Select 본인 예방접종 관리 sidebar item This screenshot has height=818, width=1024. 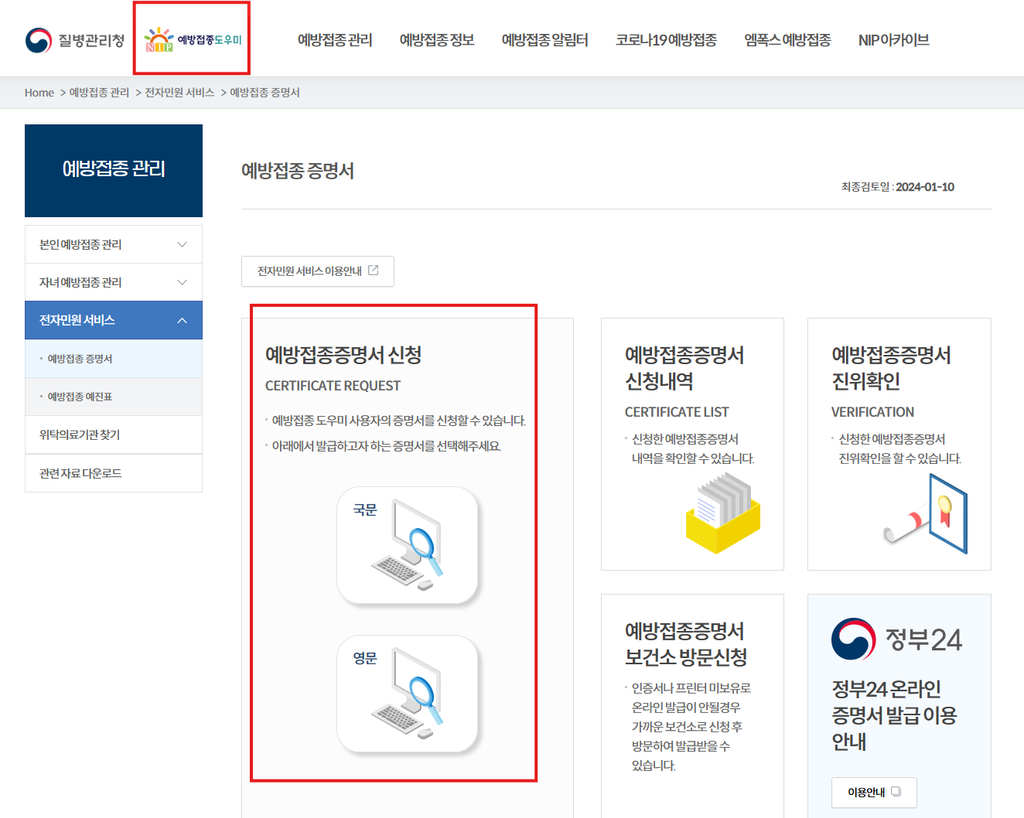(x=114, y=244)
